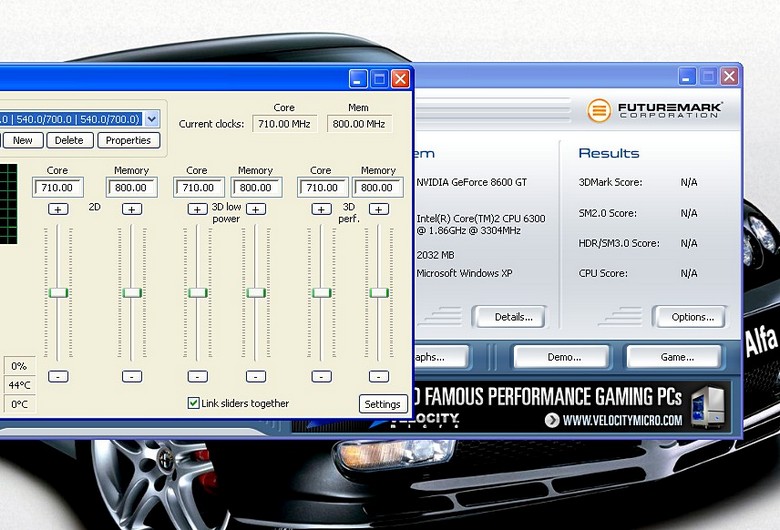Edit the 3D perf. Memory field
Image resolution: width=780 pixels, height=530 pixels.
click(x=378, y=188)
